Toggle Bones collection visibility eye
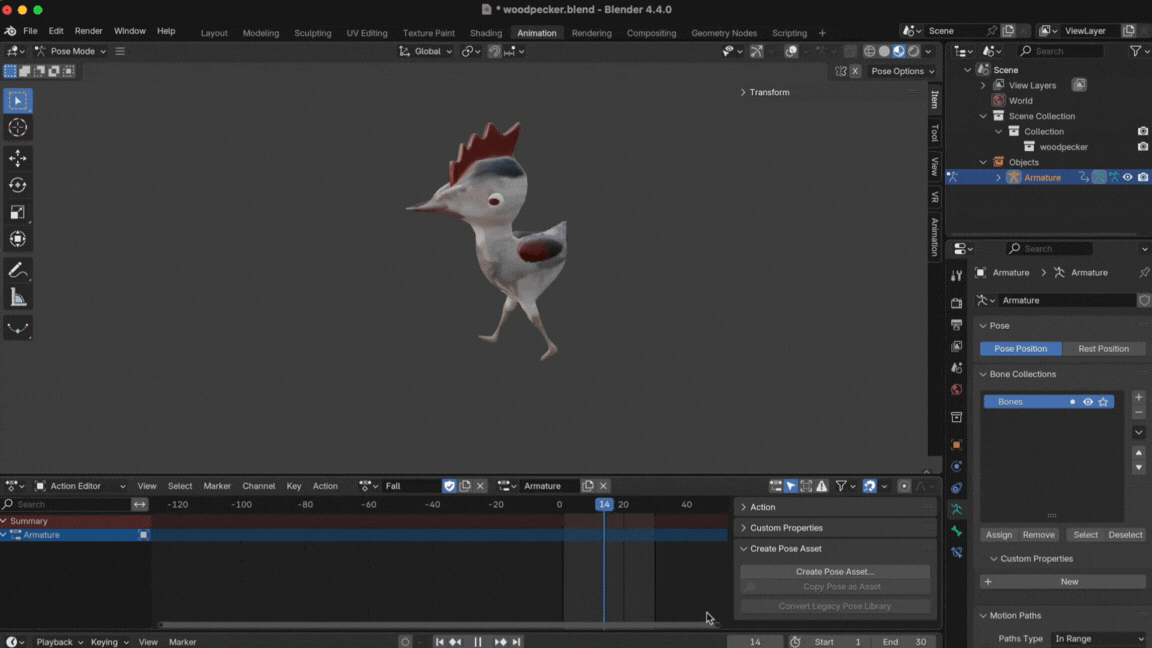Screen dimensions: 1152x648 [1088, 402]
